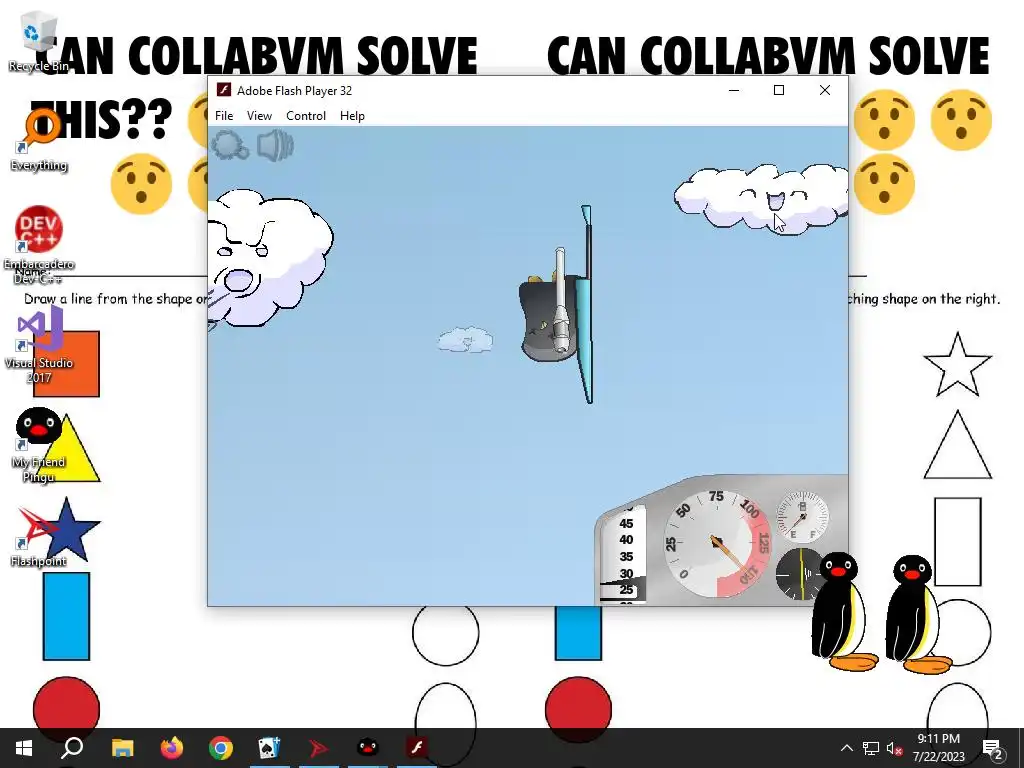Maximize the Adobe Flash Player window
The height and width of the screenshot is (768, 1024).
[x=778, y=90]
